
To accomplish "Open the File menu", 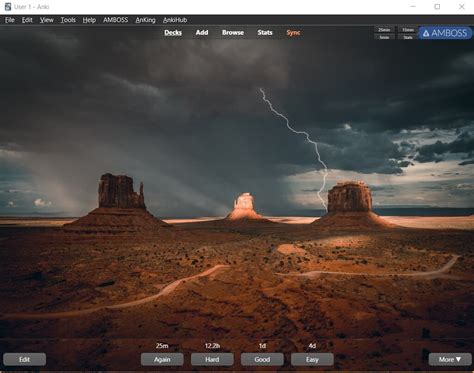I will click(10, 20).
